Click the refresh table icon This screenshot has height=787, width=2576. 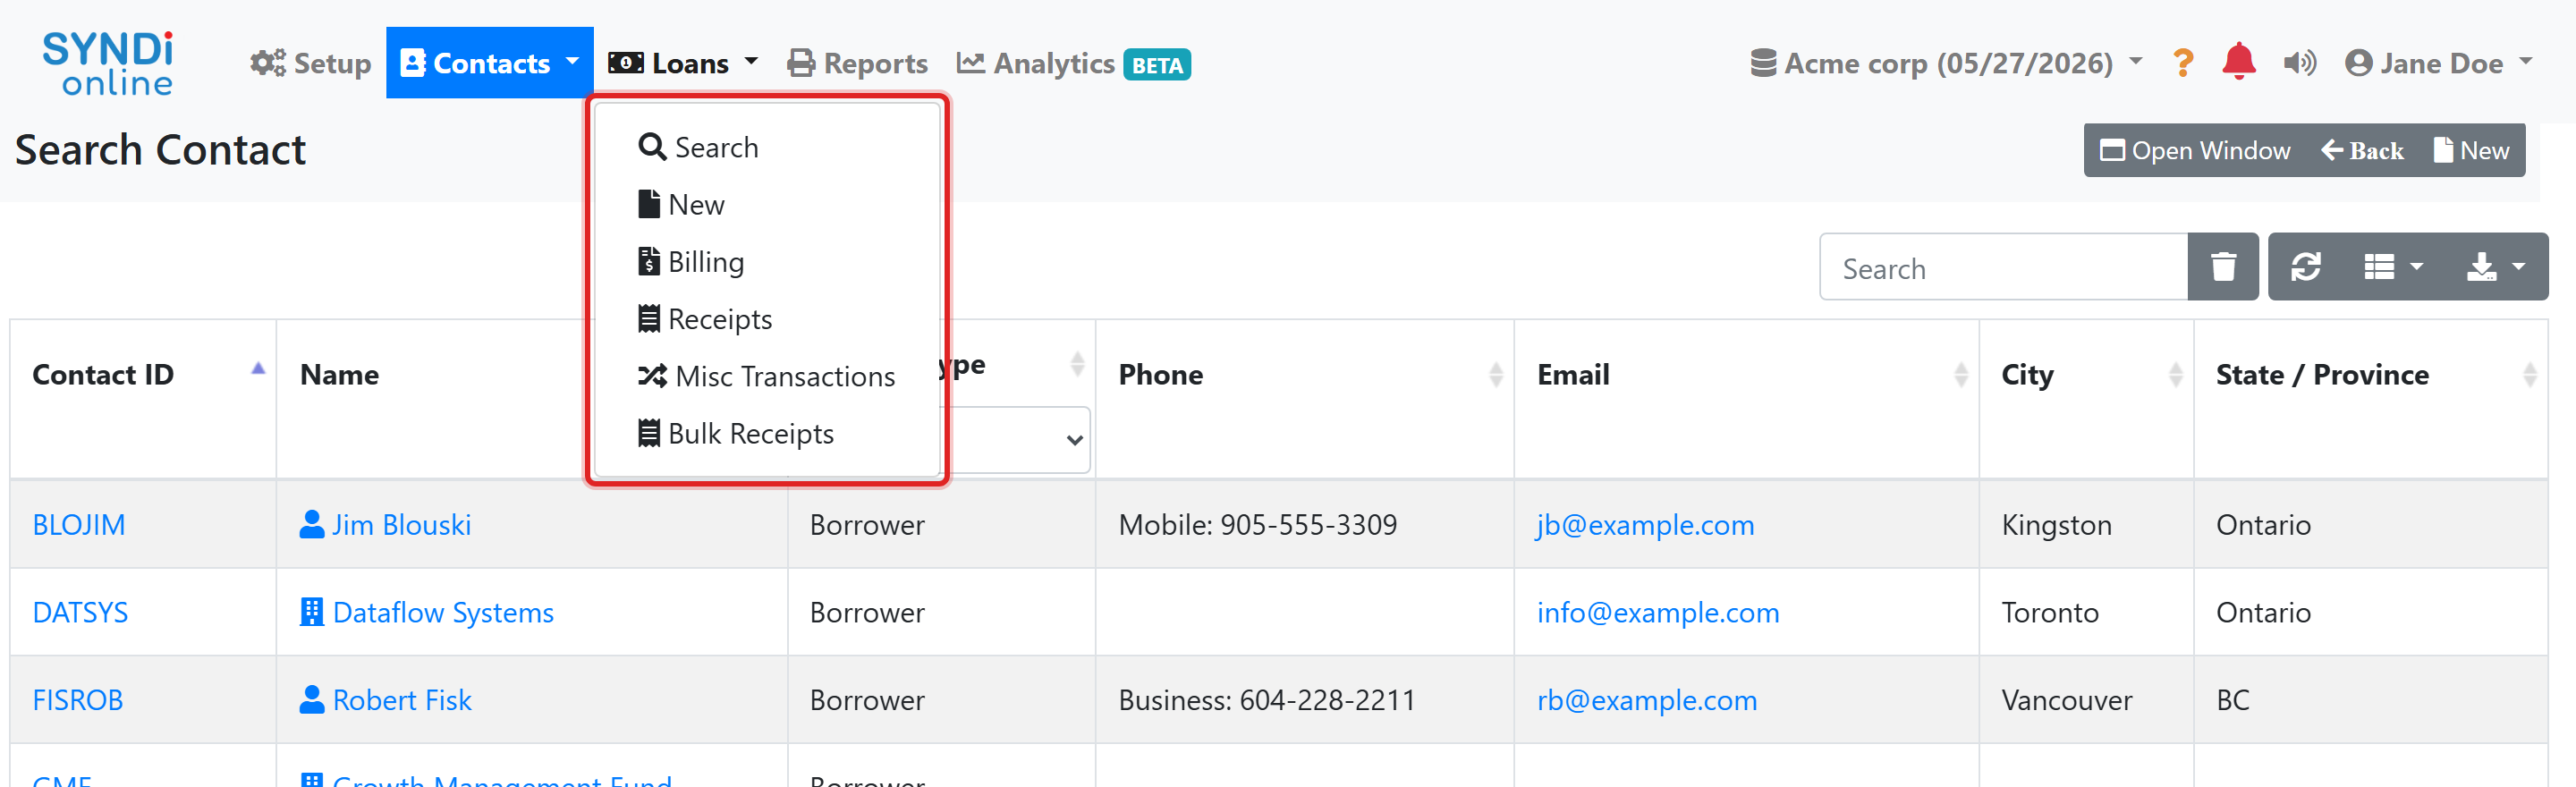[x=2306, y=267]
